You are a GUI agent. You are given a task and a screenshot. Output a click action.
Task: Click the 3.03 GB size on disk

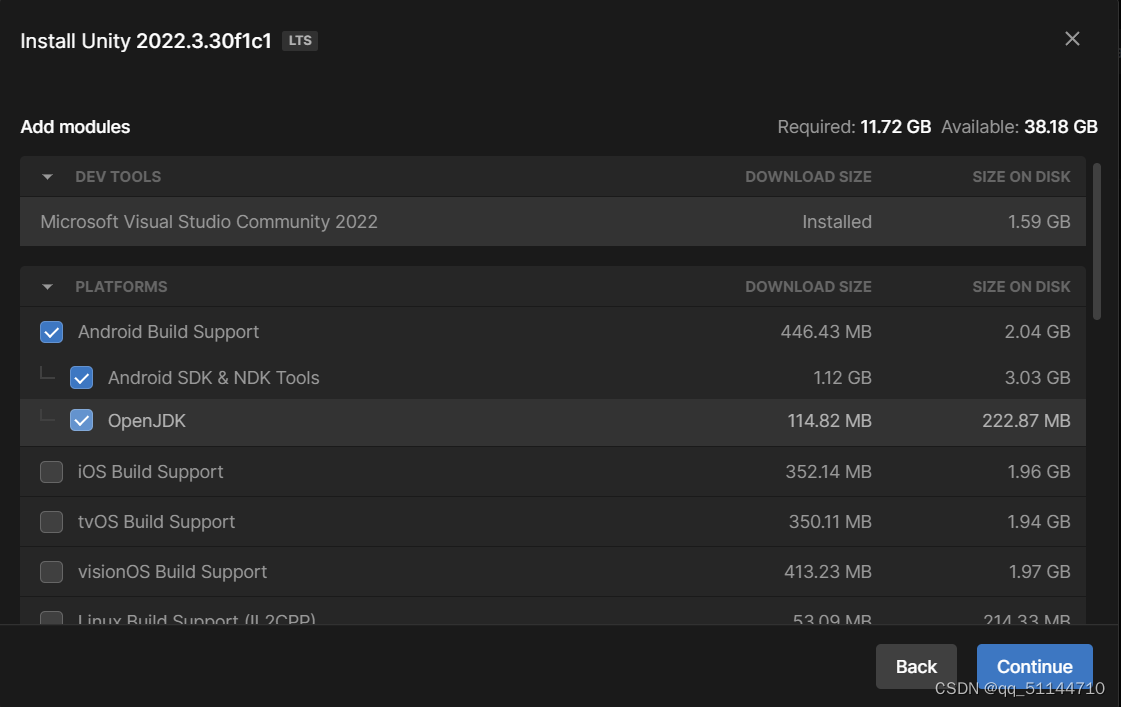[x=1037, y=377]
